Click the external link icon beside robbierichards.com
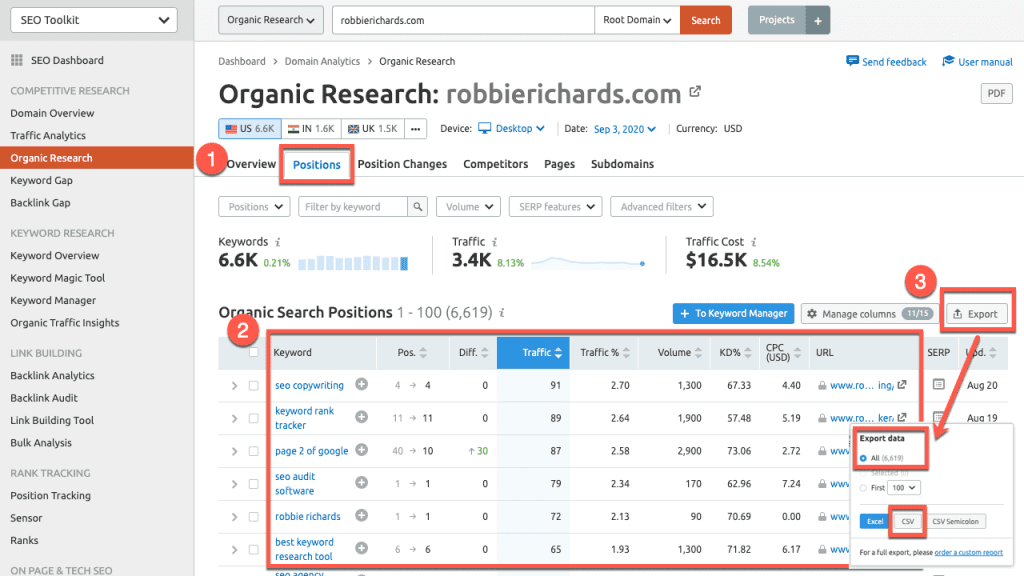This screenshot has height=576, width=1024. [x=695, y=93]
